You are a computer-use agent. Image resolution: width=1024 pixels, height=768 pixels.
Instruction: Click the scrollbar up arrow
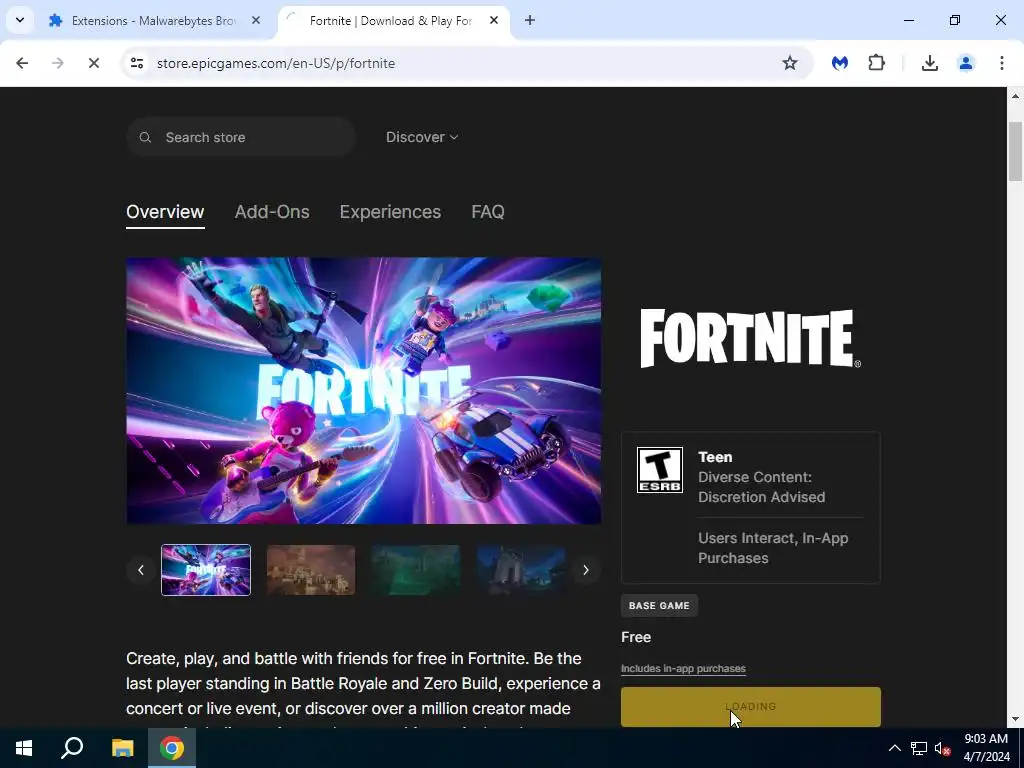pyautogui.click(x=1015, y=95)
